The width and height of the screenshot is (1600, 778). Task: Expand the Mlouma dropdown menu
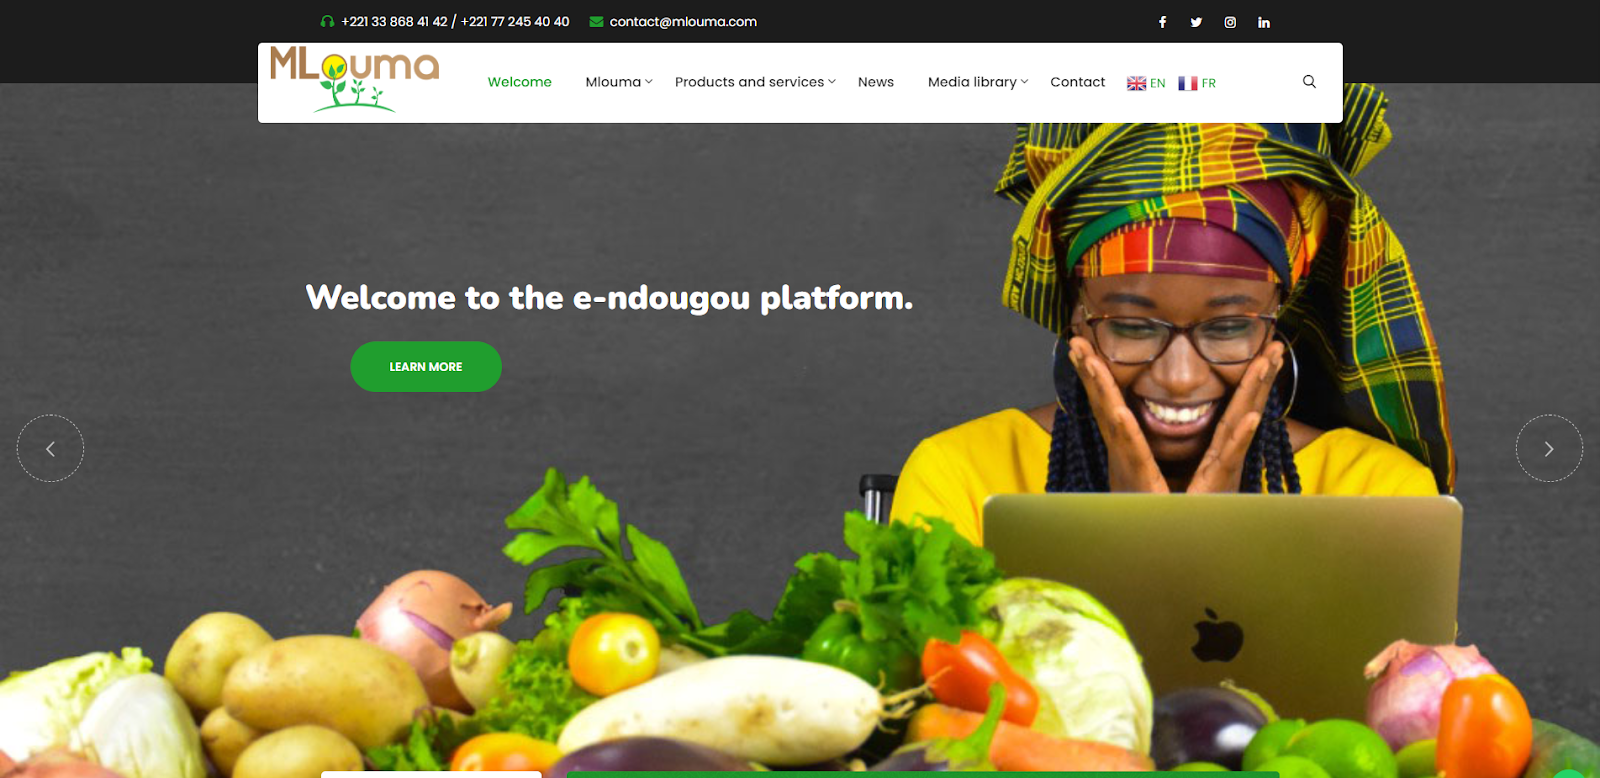coord(619,82)
